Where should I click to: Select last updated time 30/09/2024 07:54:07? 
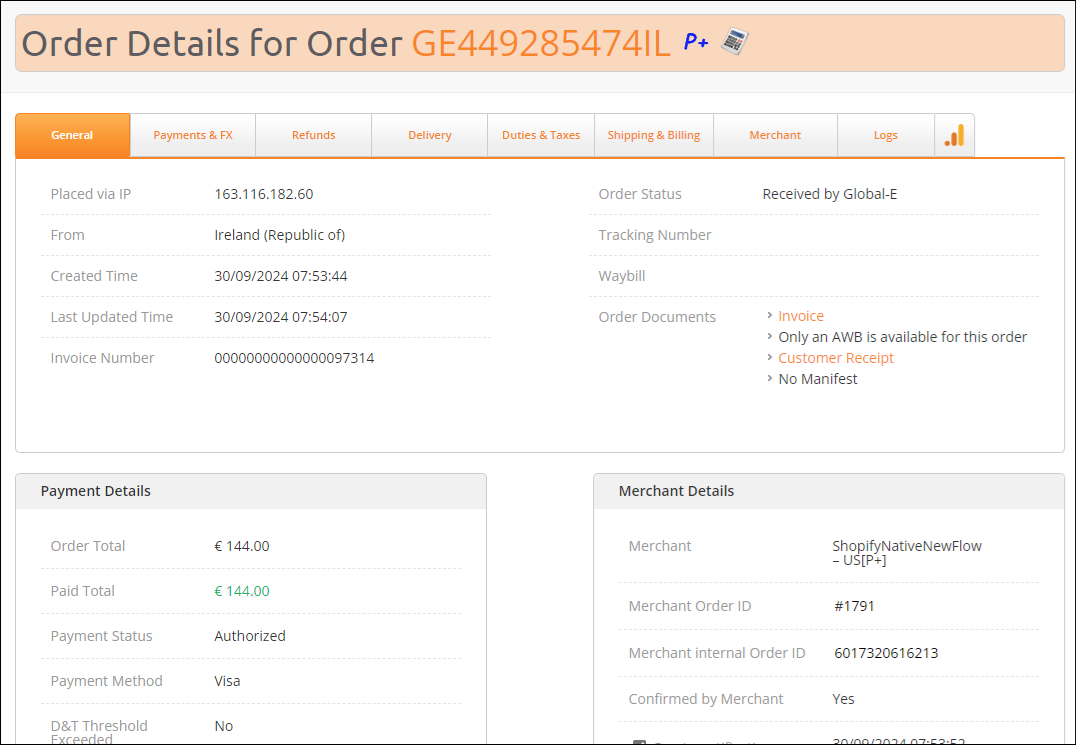(x=281, y=318)
